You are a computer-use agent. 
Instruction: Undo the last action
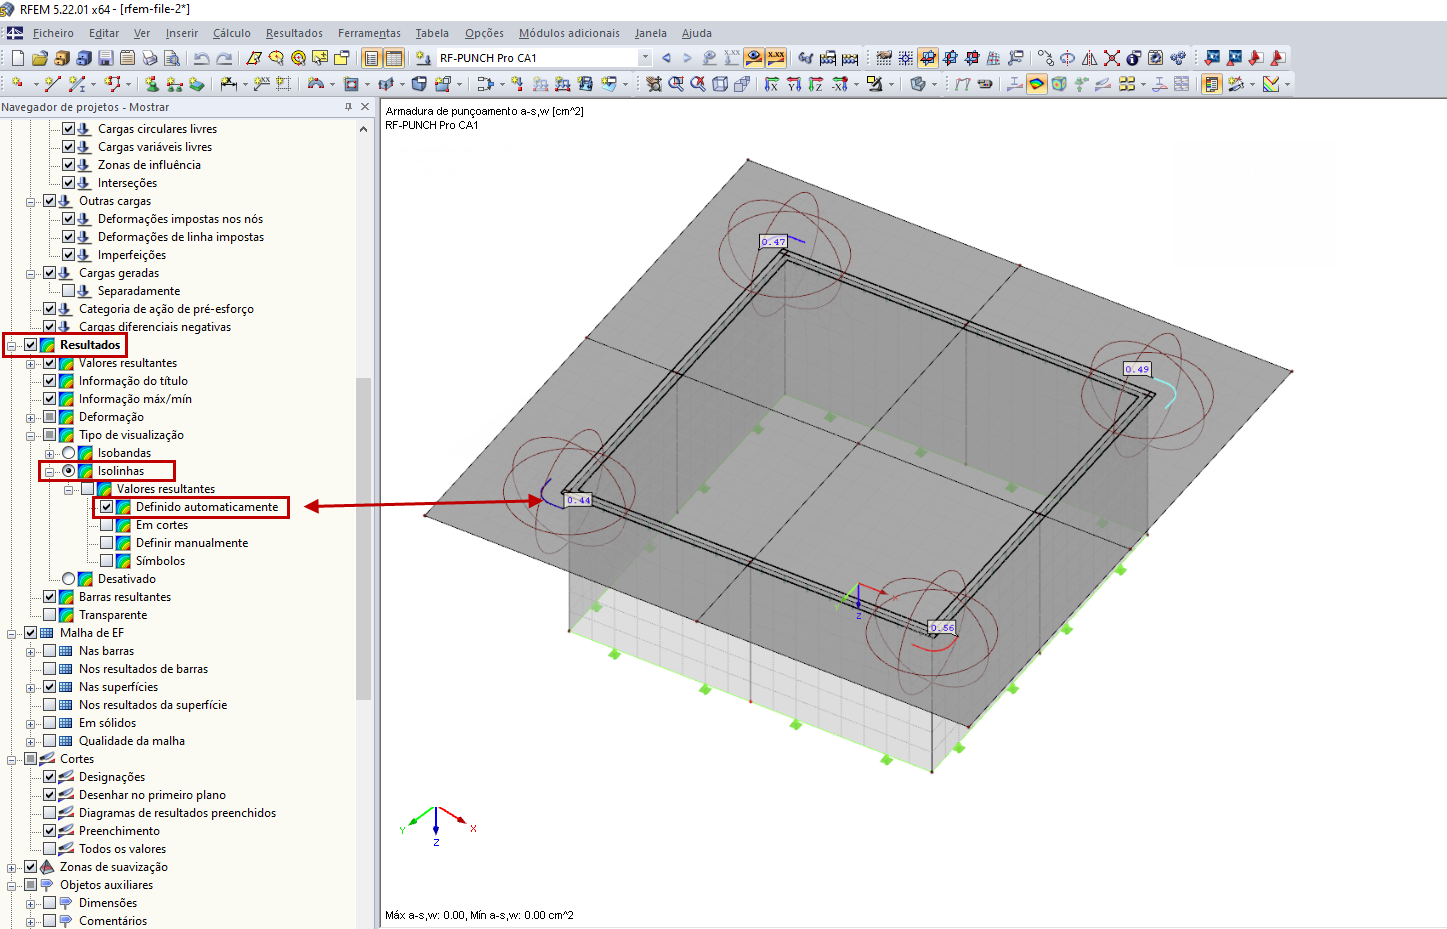(x=202, y=58)
